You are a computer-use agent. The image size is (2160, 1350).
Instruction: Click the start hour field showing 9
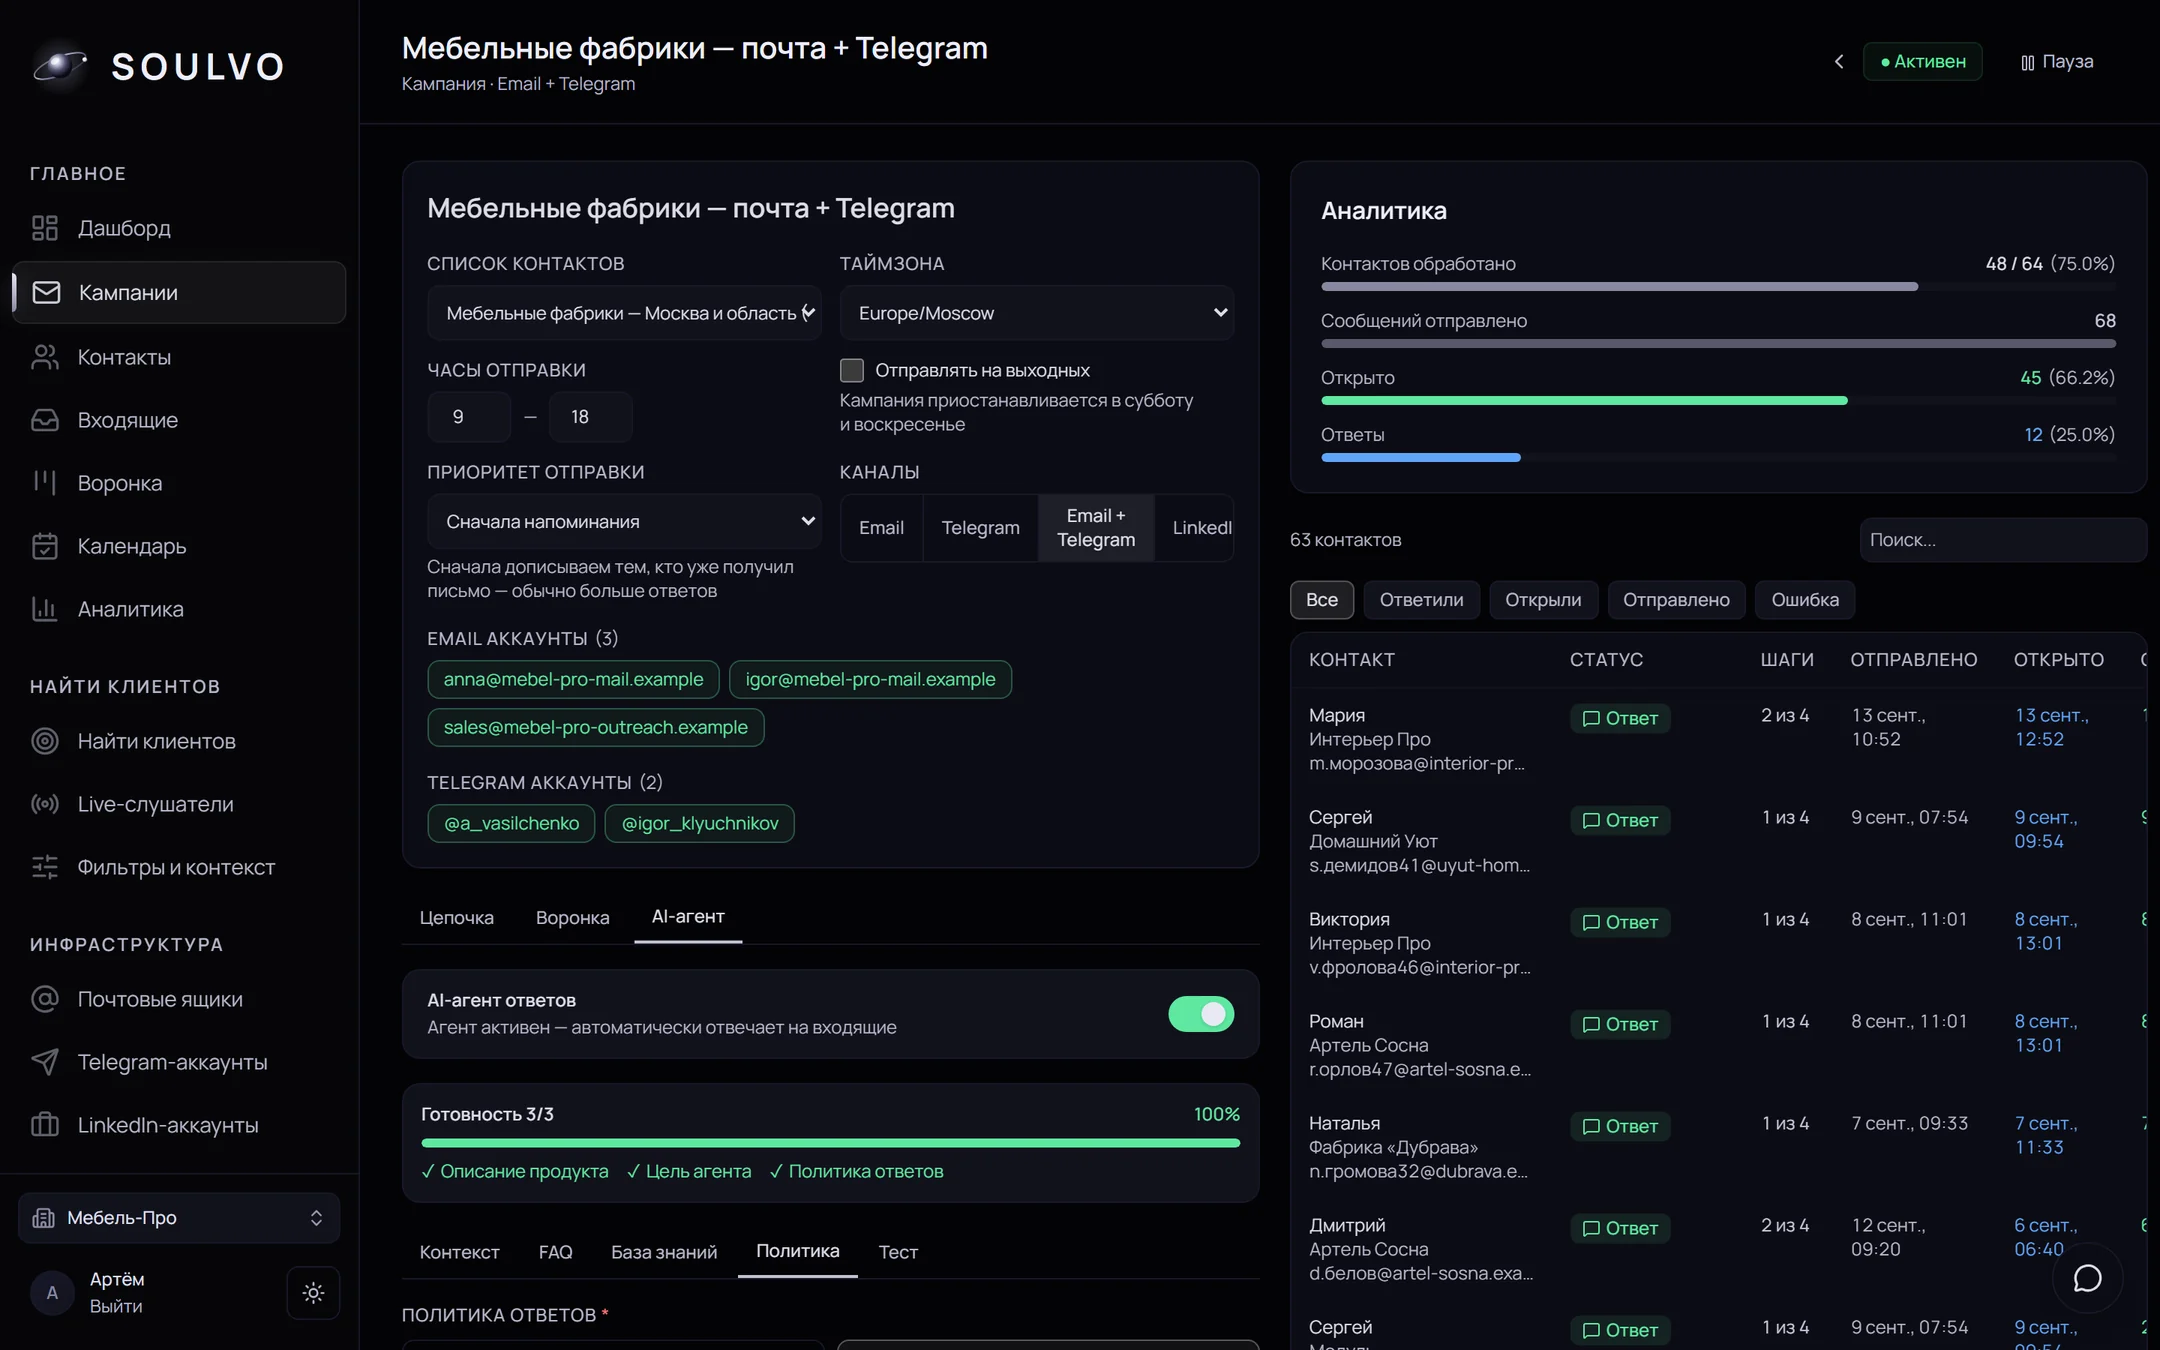point(469,417)
